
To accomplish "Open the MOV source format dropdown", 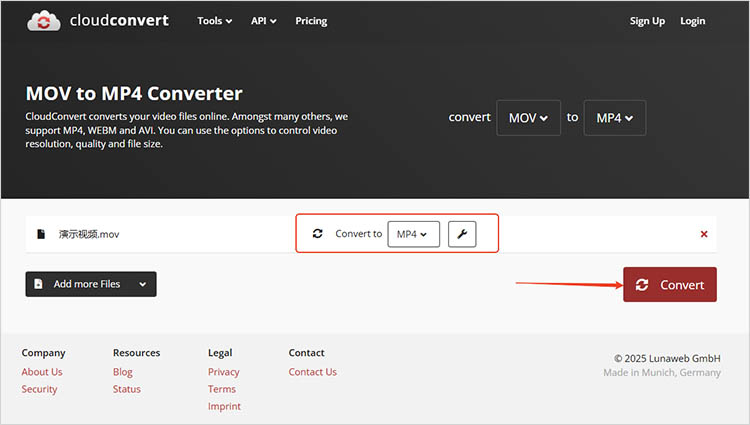I will click(528, 118).
